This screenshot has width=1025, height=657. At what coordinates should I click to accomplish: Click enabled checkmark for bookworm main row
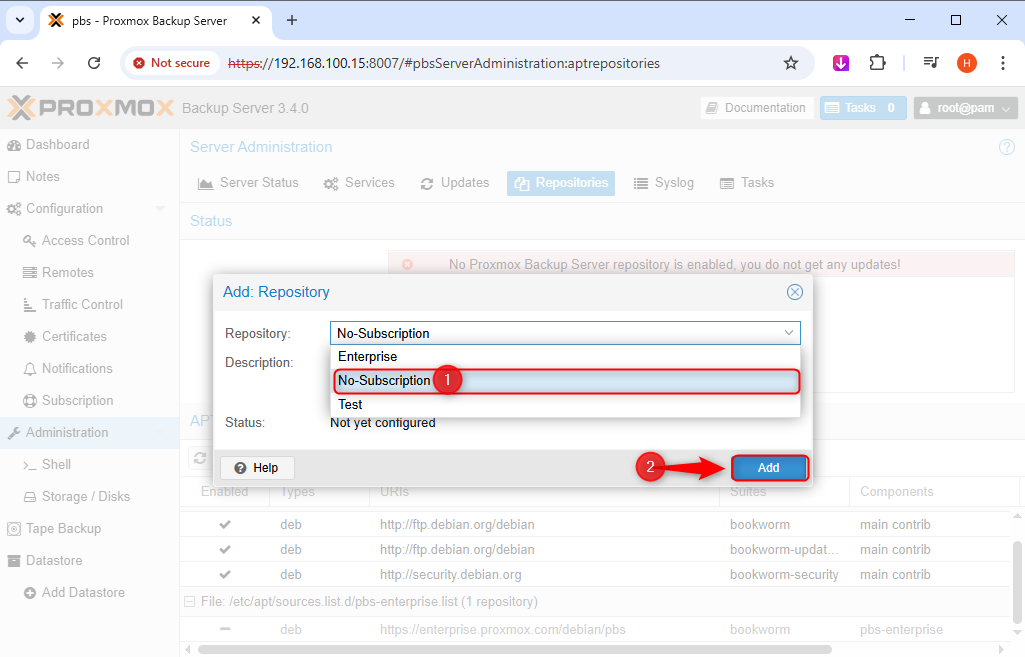(x=225, y=524)
